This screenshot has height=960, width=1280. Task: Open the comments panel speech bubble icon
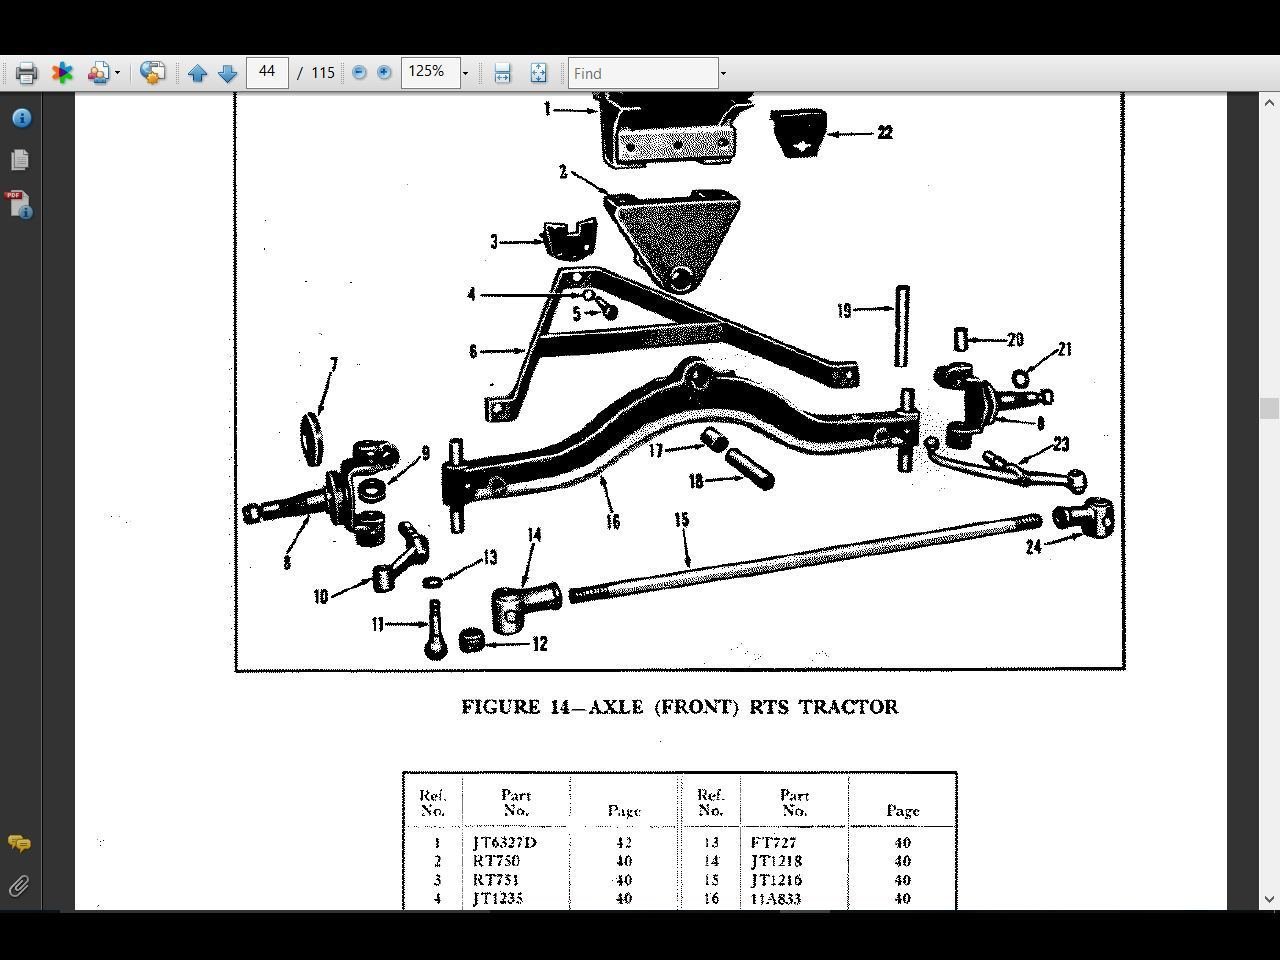pos(19,845)
